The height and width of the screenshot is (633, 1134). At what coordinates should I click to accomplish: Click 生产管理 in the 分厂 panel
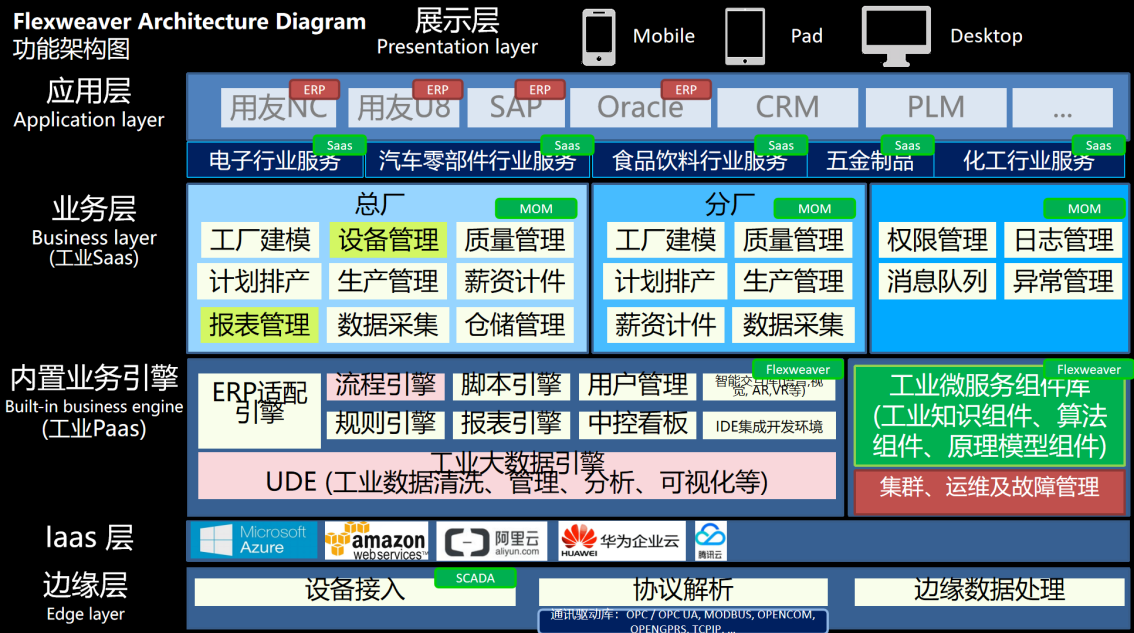pos(793,281)
